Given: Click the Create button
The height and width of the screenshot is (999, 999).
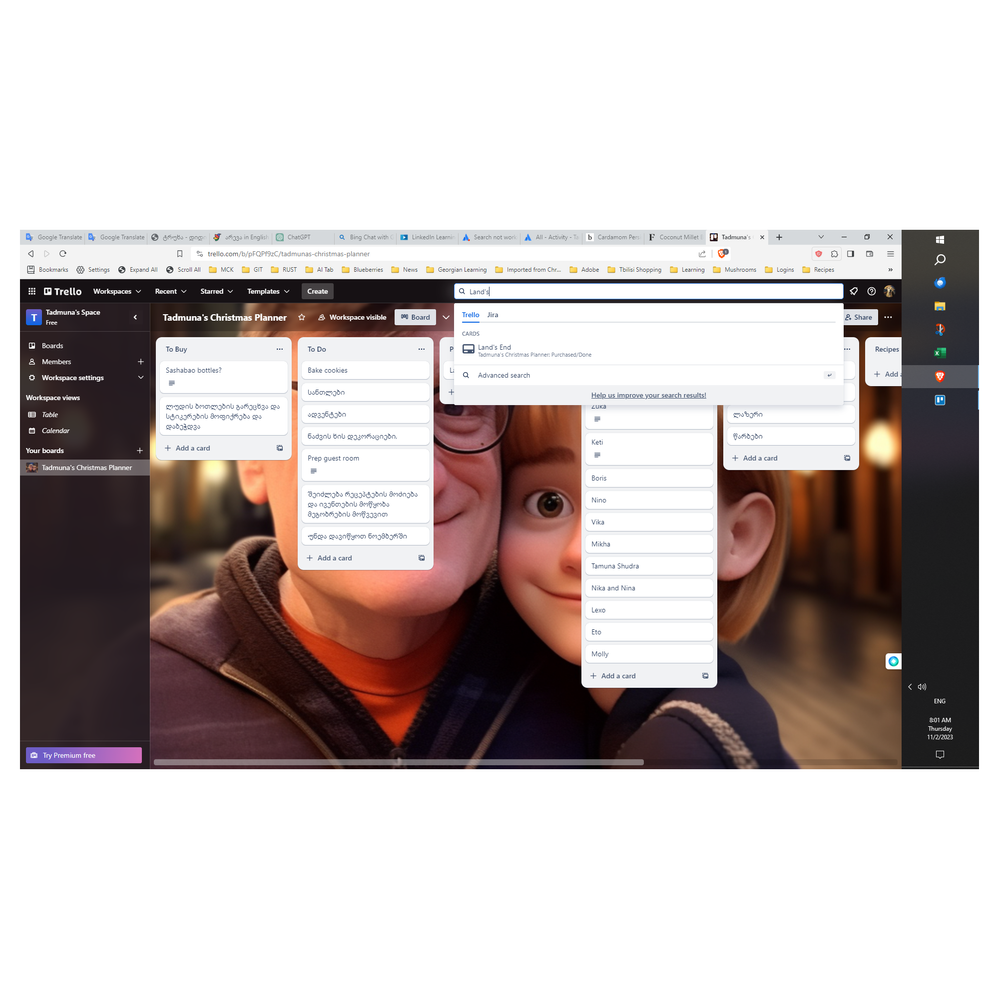Looking at the screenshot, I should (317, 291).
